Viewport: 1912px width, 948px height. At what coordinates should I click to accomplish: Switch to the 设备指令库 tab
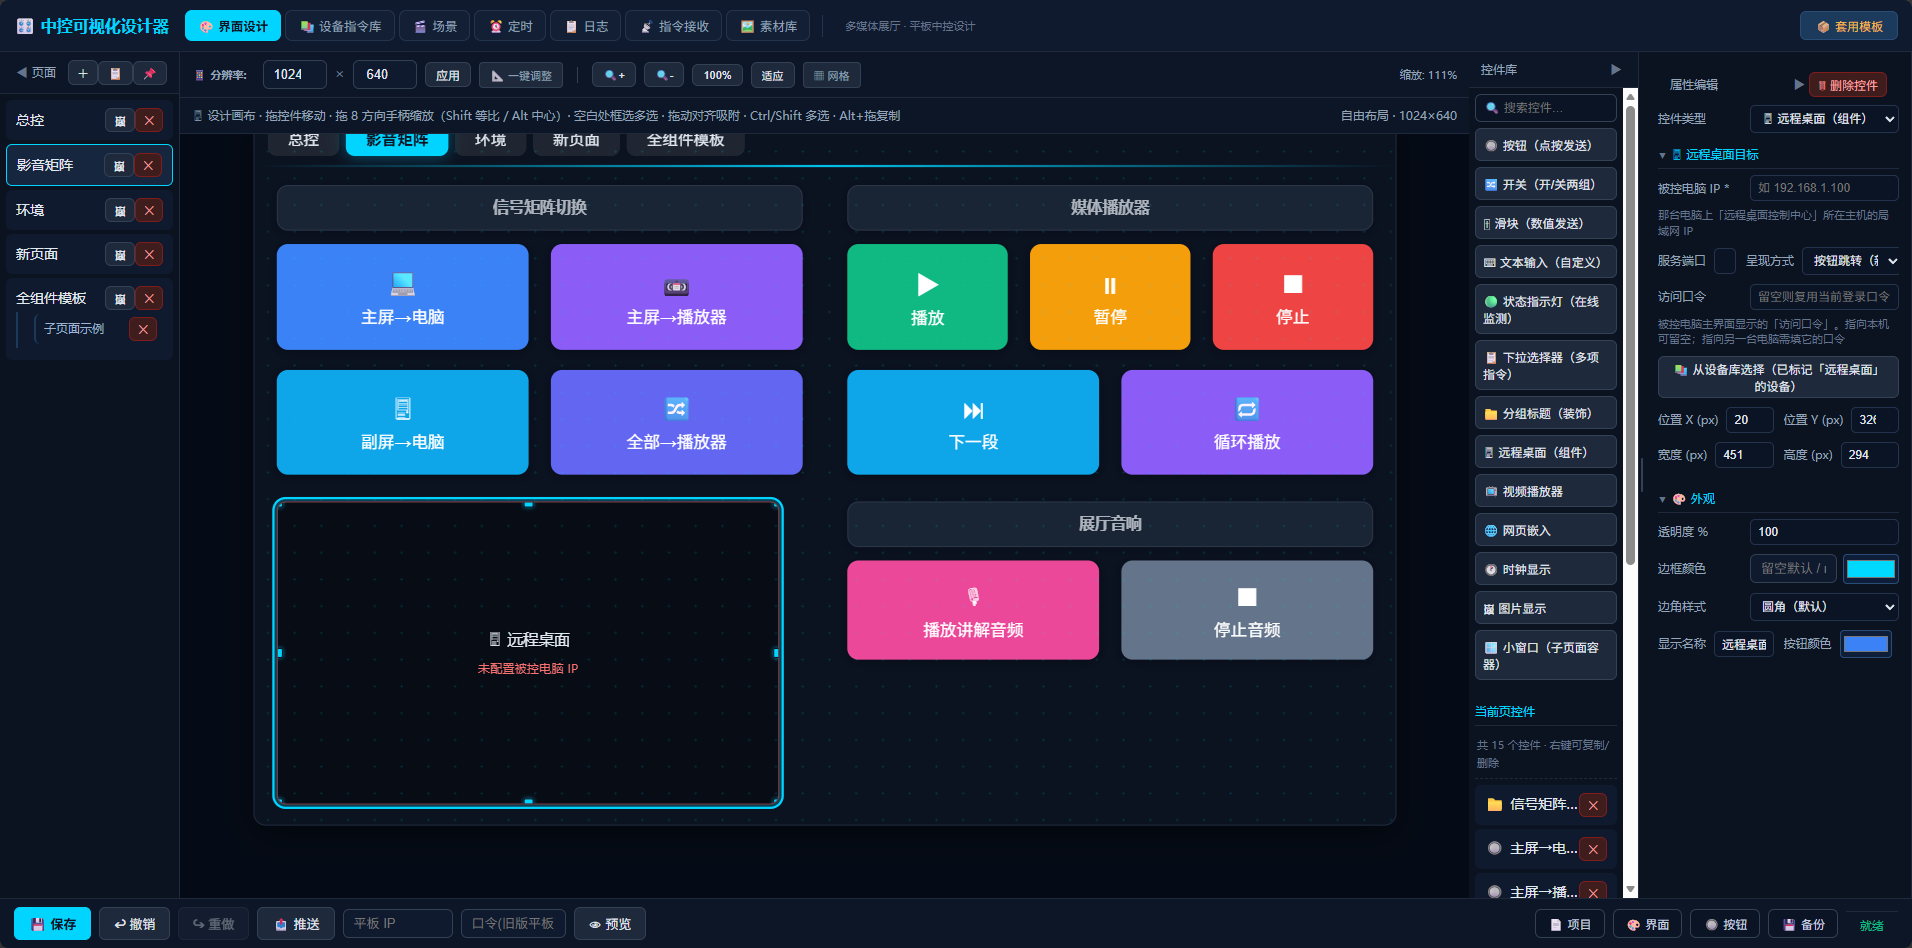click(341, 26)
